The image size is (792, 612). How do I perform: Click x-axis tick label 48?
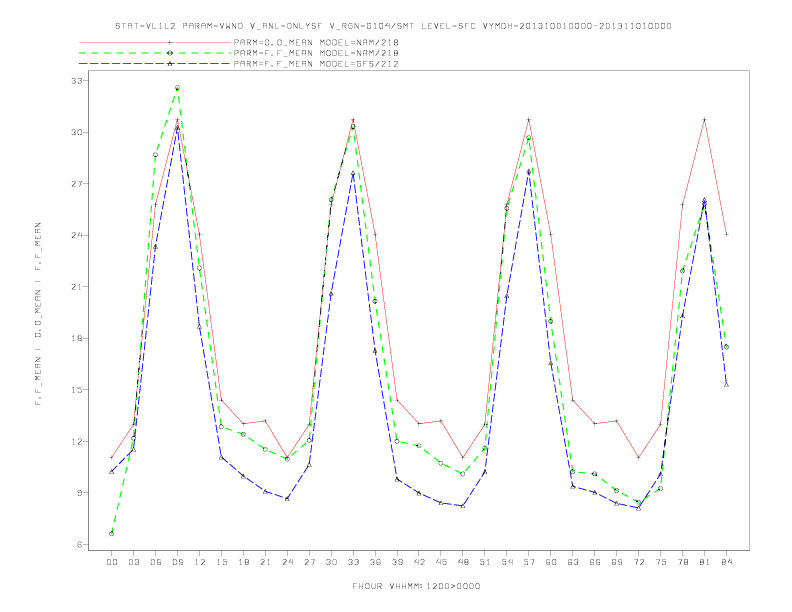(463, 562)
